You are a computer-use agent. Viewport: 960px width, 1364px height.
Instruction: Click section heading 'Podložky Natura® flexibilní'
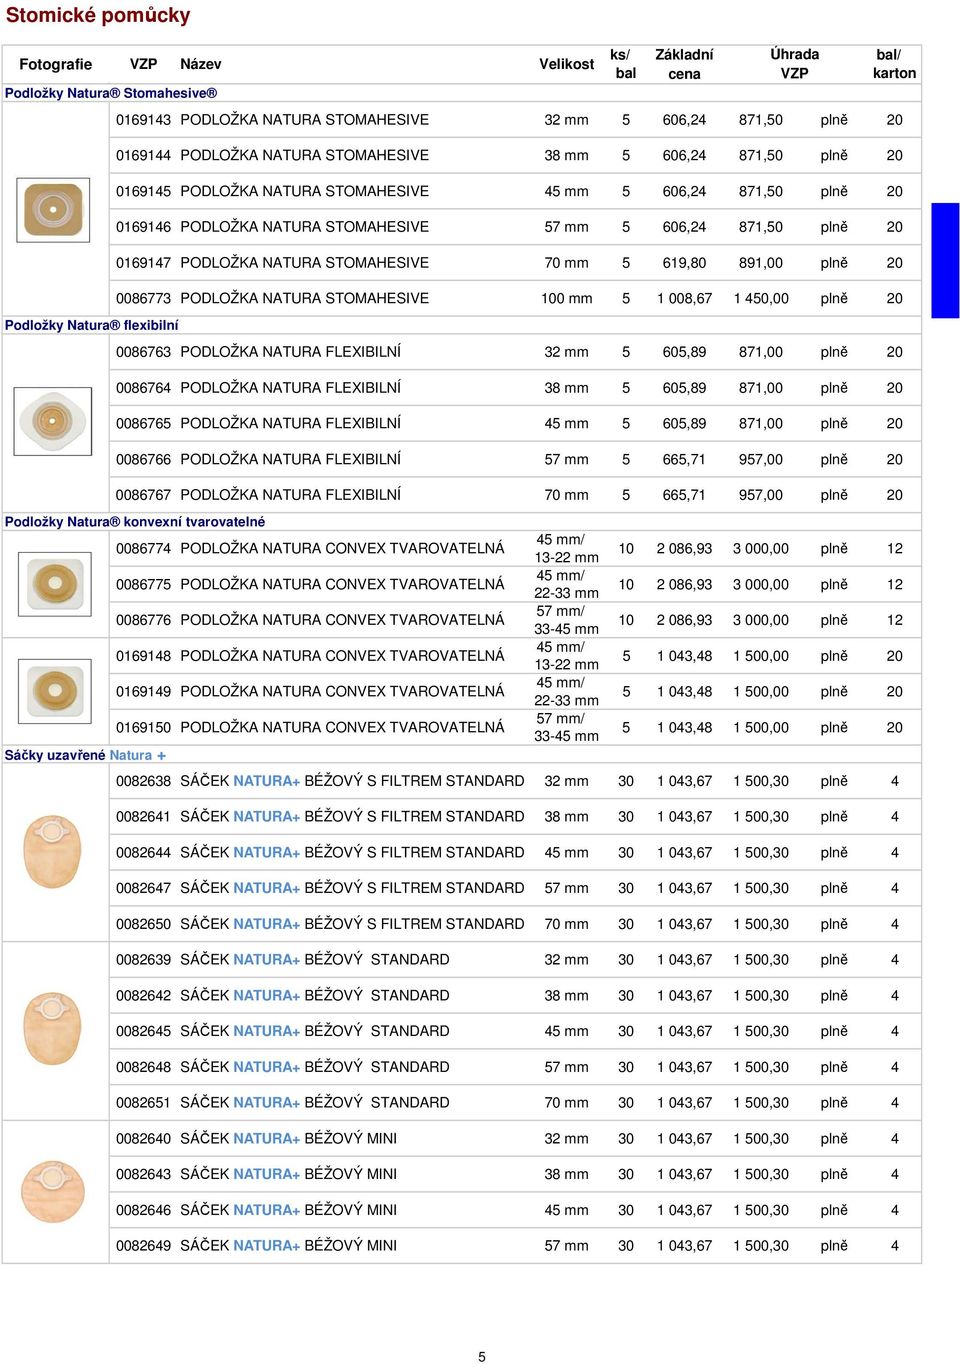[92, 325]
